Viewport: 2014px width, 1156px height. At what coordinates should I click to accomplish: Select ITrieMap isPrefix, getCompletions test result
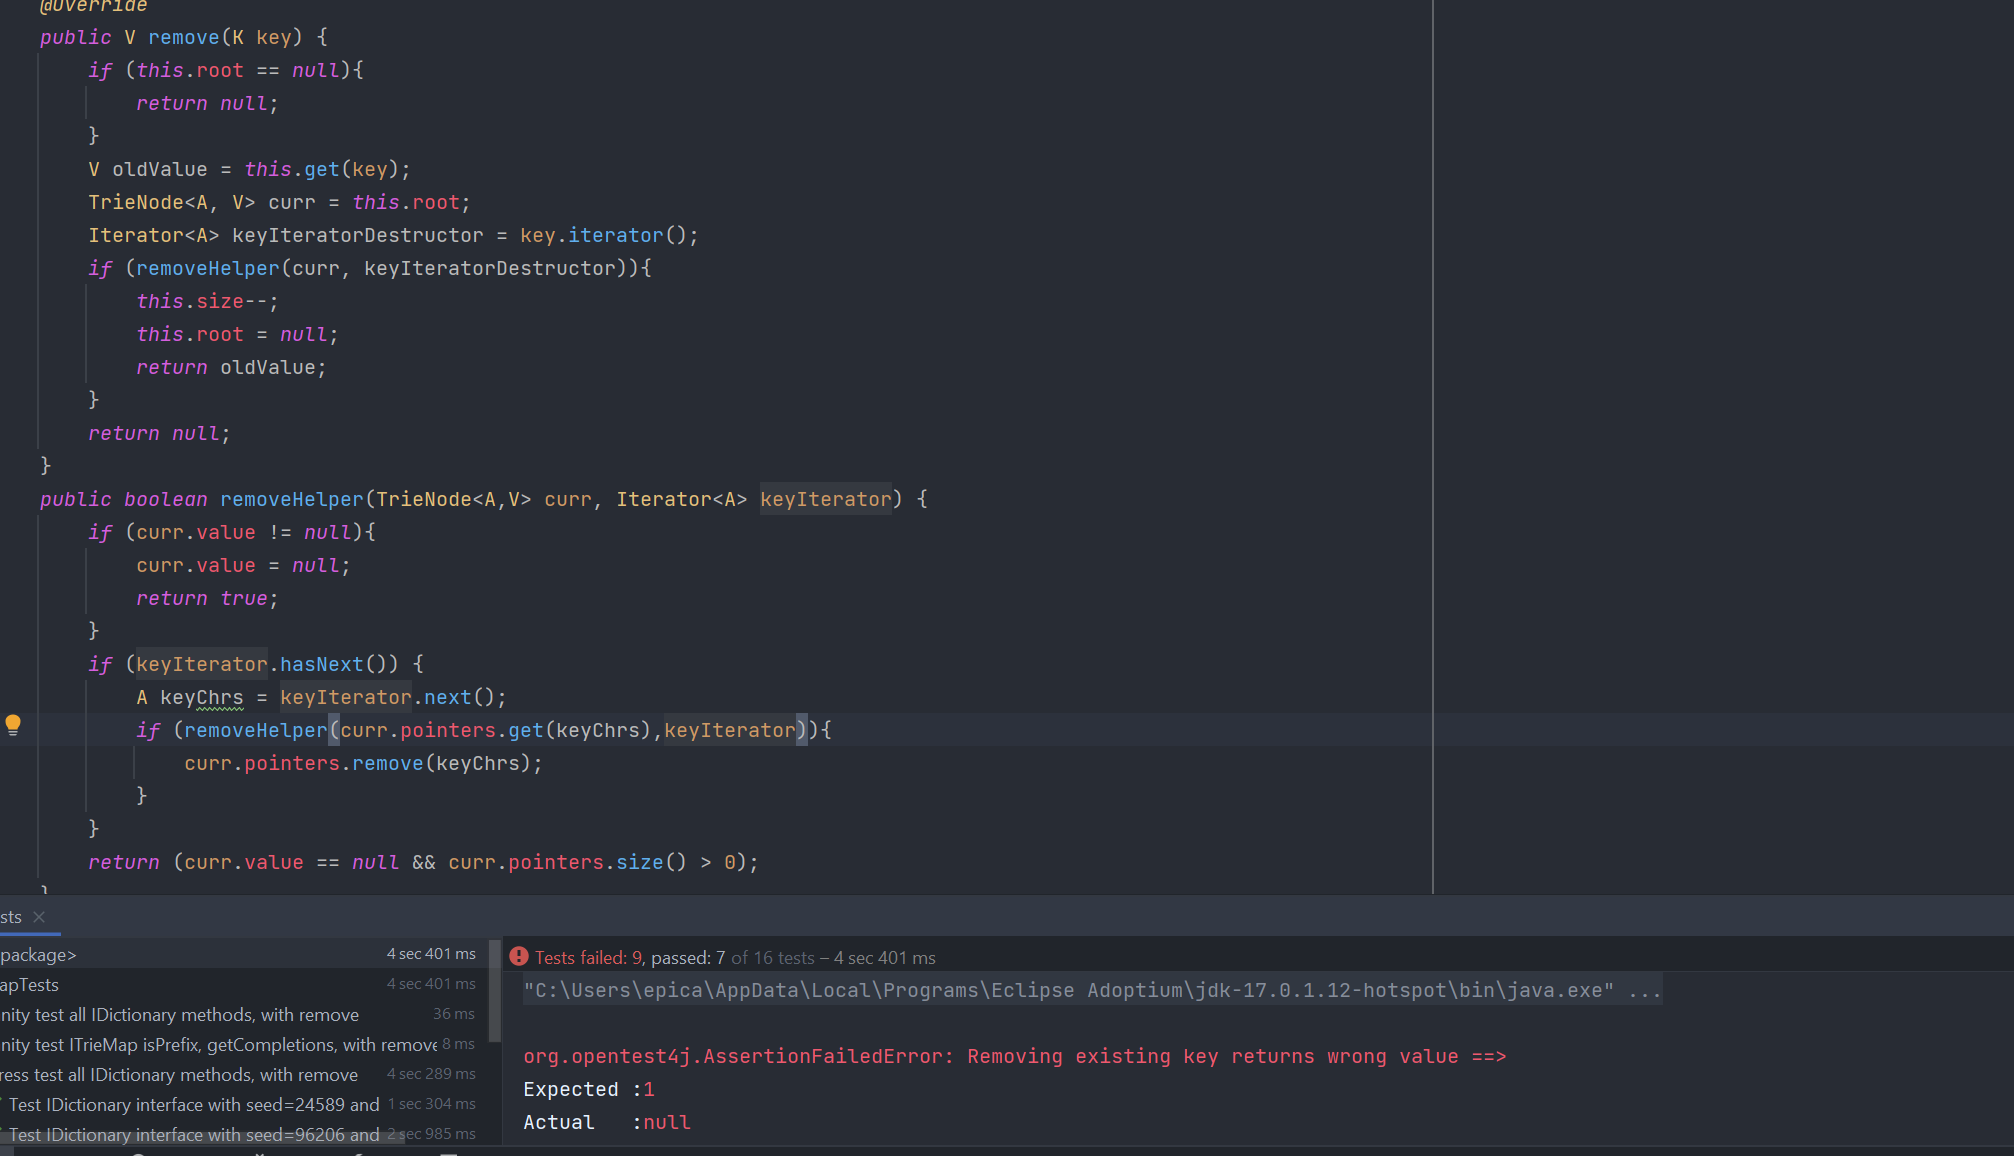pos(218,1045)
